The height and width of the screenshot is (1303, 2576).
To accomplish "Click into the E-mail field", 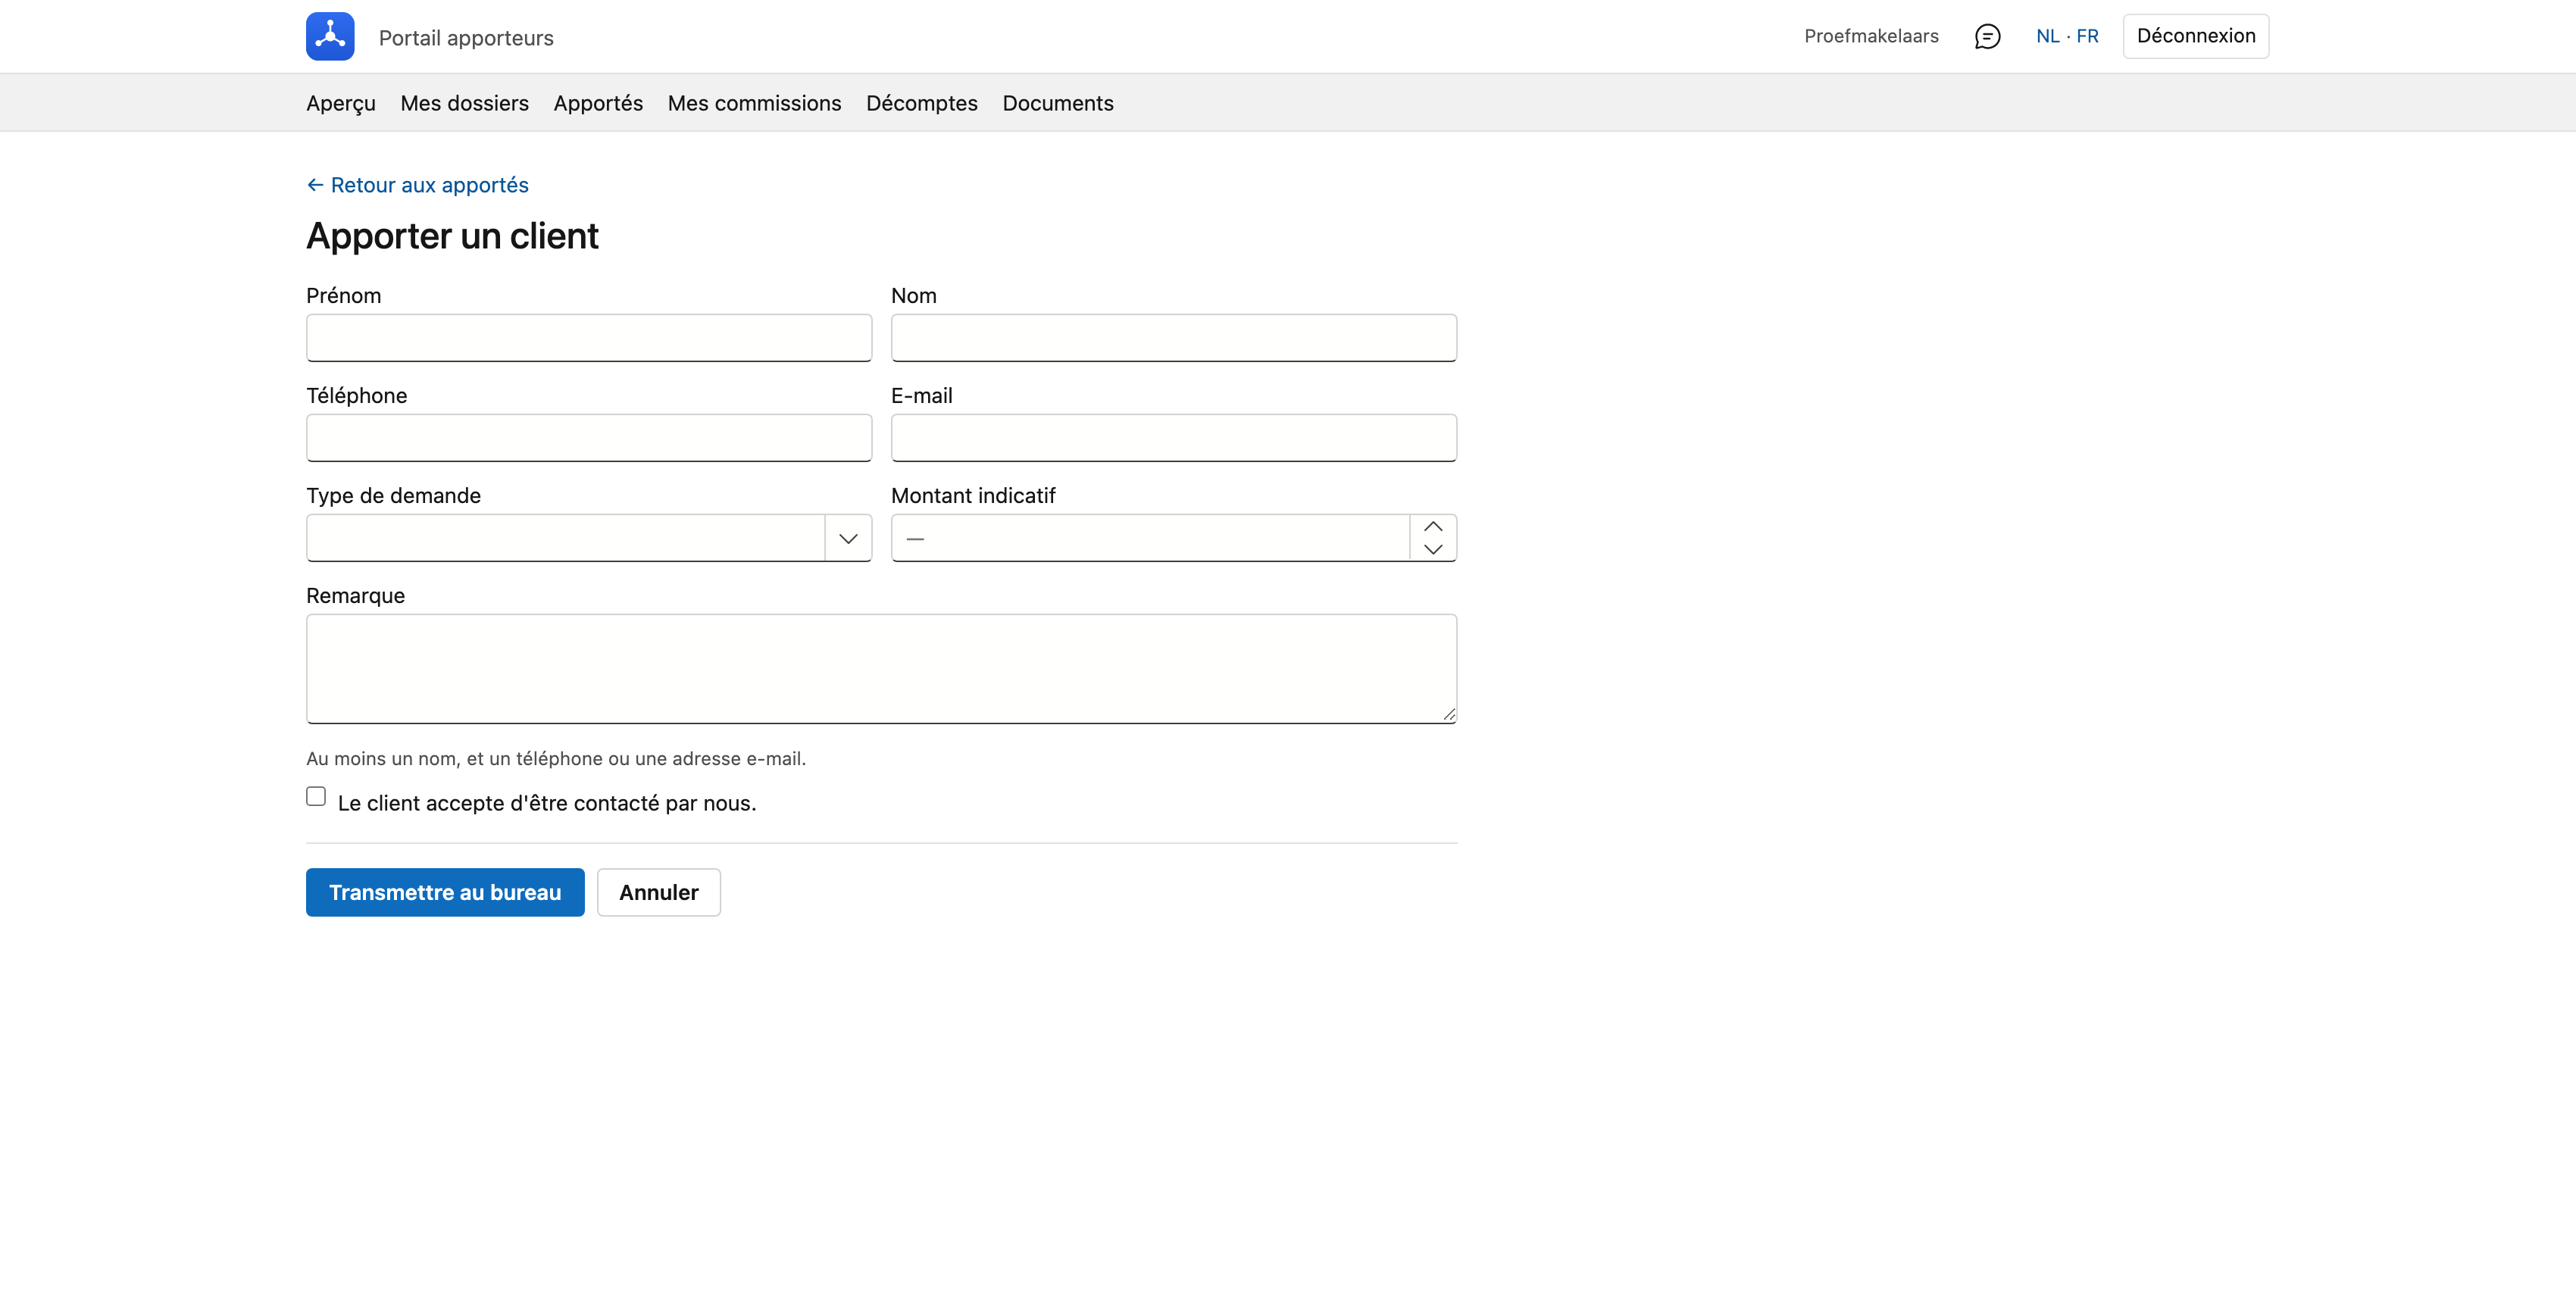I will tap(1174, 438).
